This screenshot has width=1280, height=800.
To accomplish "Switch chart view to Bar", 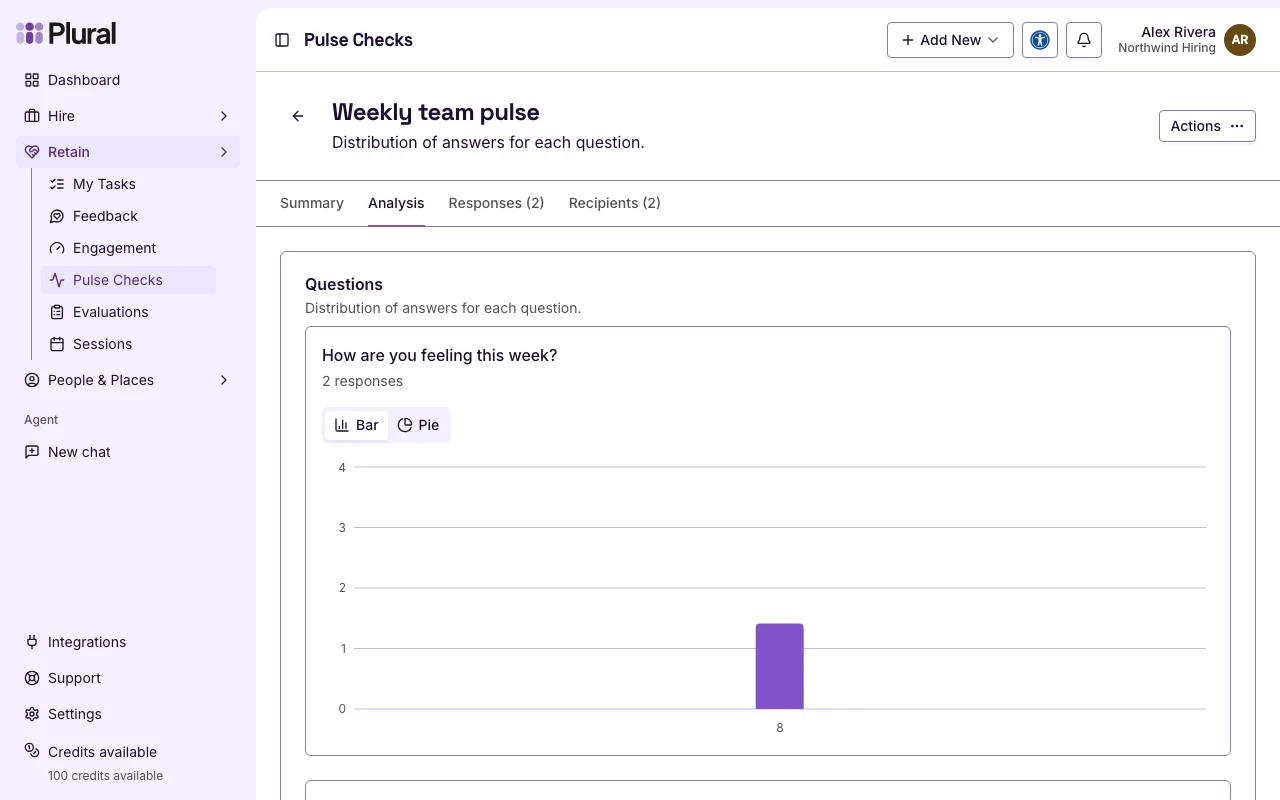I will point(356,425).
